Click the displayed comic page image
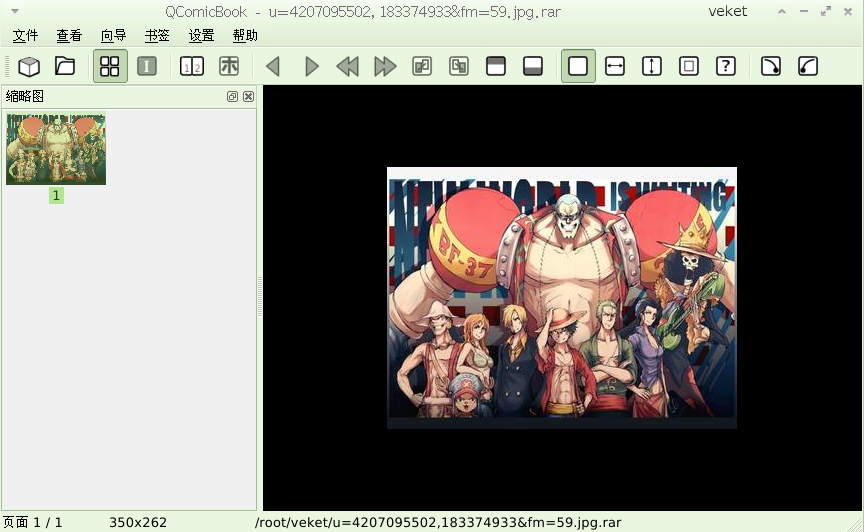The height and width of the screenshot is (532, 864). pyautogui.click(x=562, y=298)
